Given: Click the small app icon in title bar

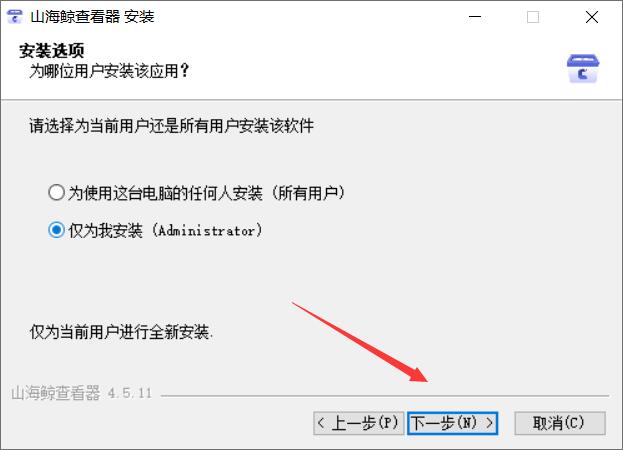Looking at the screenshot, I should pos(15,17).
